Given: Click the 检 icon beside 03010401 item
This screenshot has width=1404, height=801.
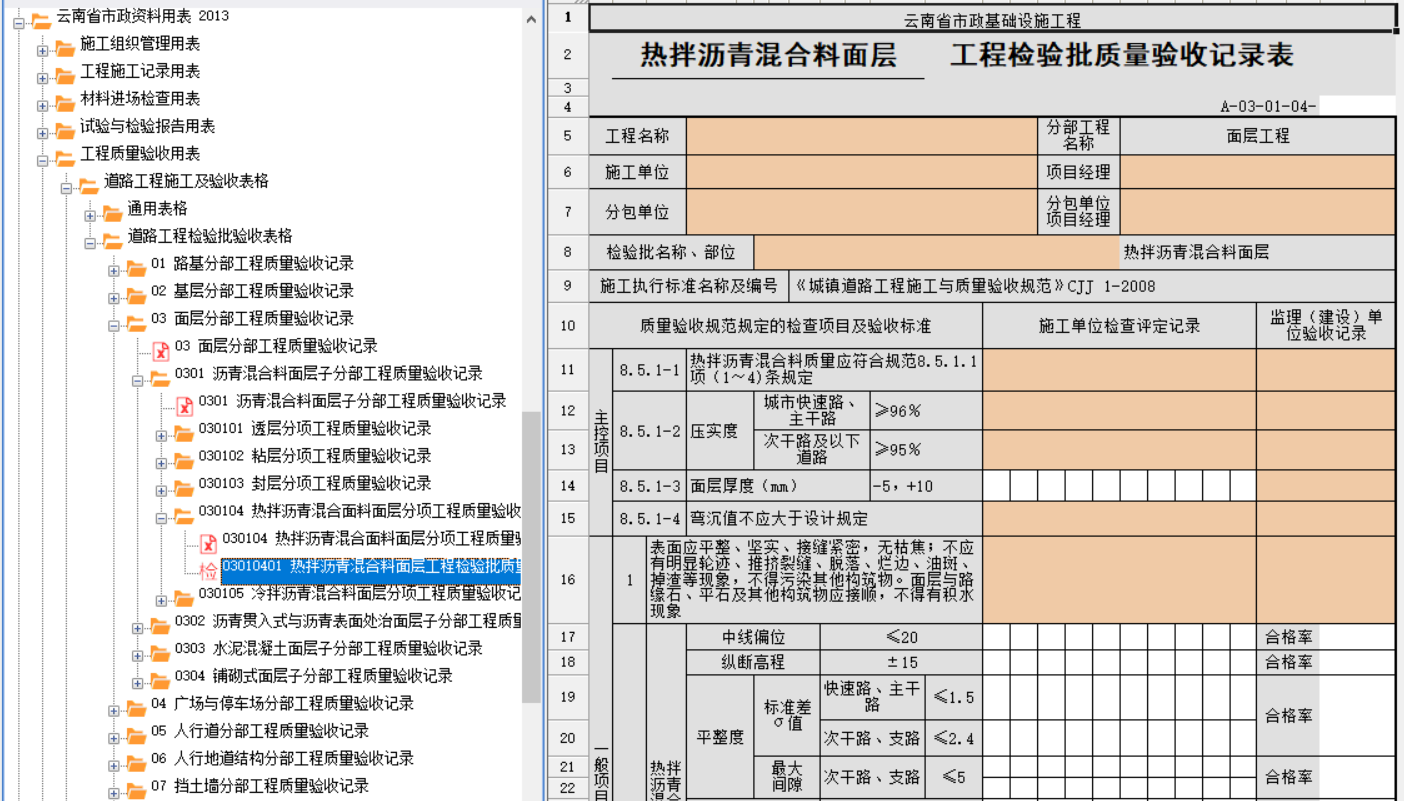Looking at the screenshot, I should (x=208, y=570).
